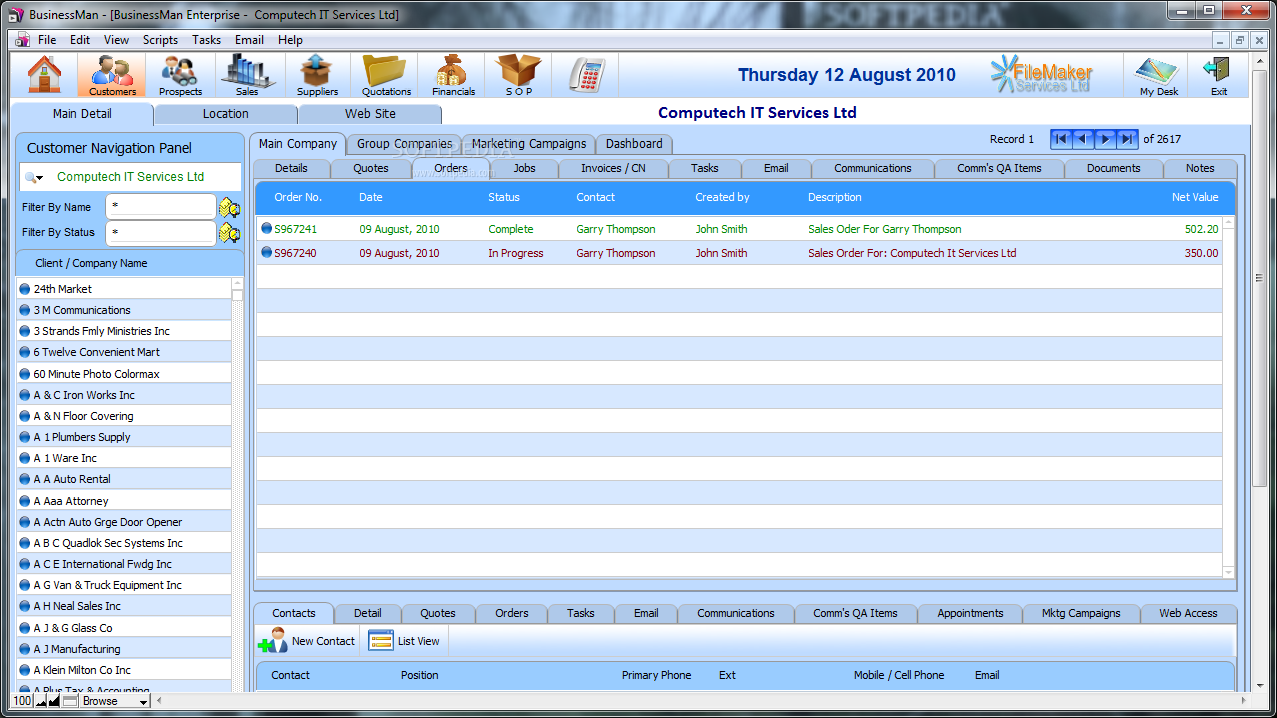Open the Mktg Campaigns tab

[1081, 613]
